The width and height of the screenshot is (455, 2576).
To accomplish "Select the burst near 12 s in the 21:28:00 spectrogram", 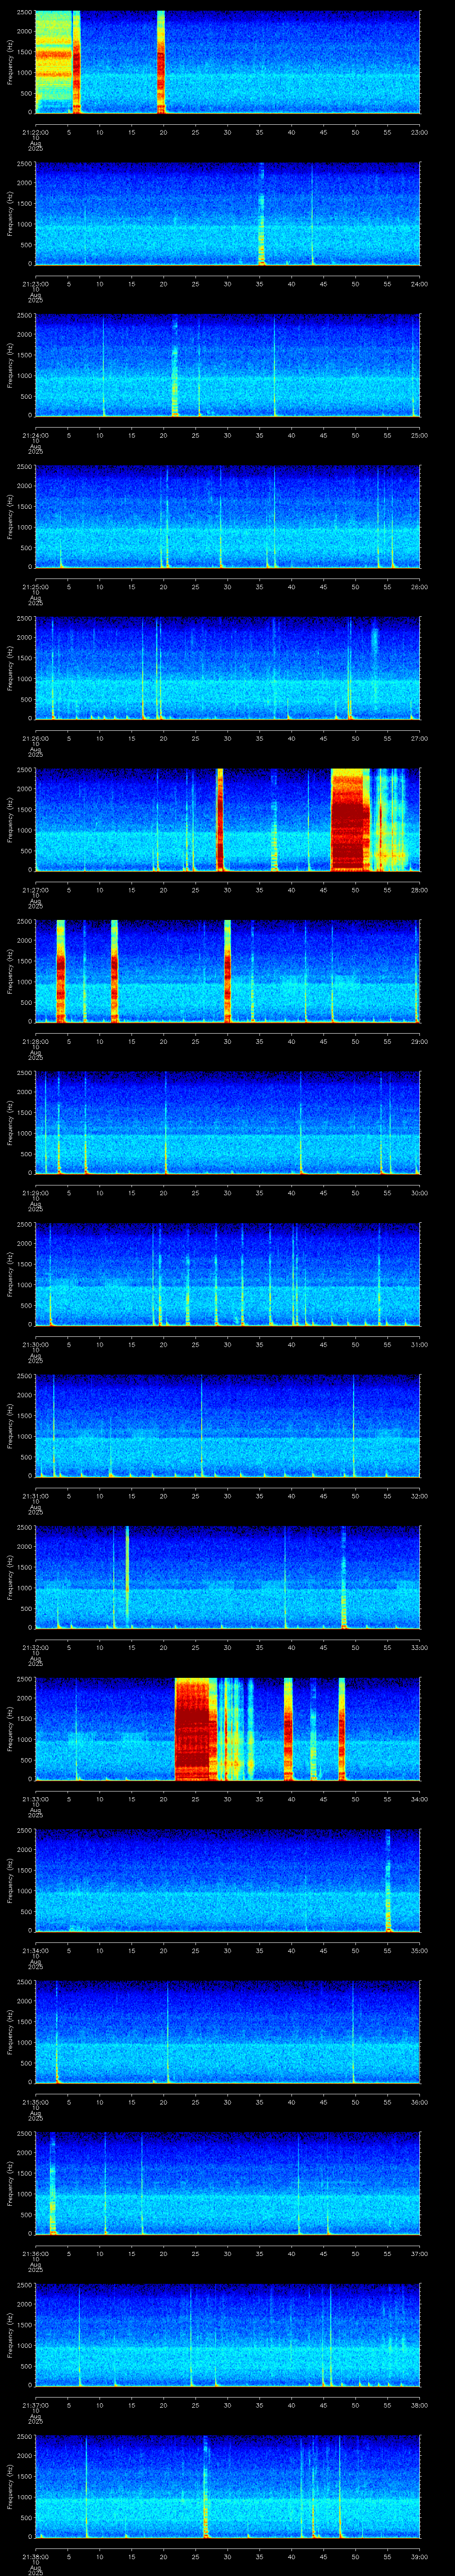I will click(114, 971).
